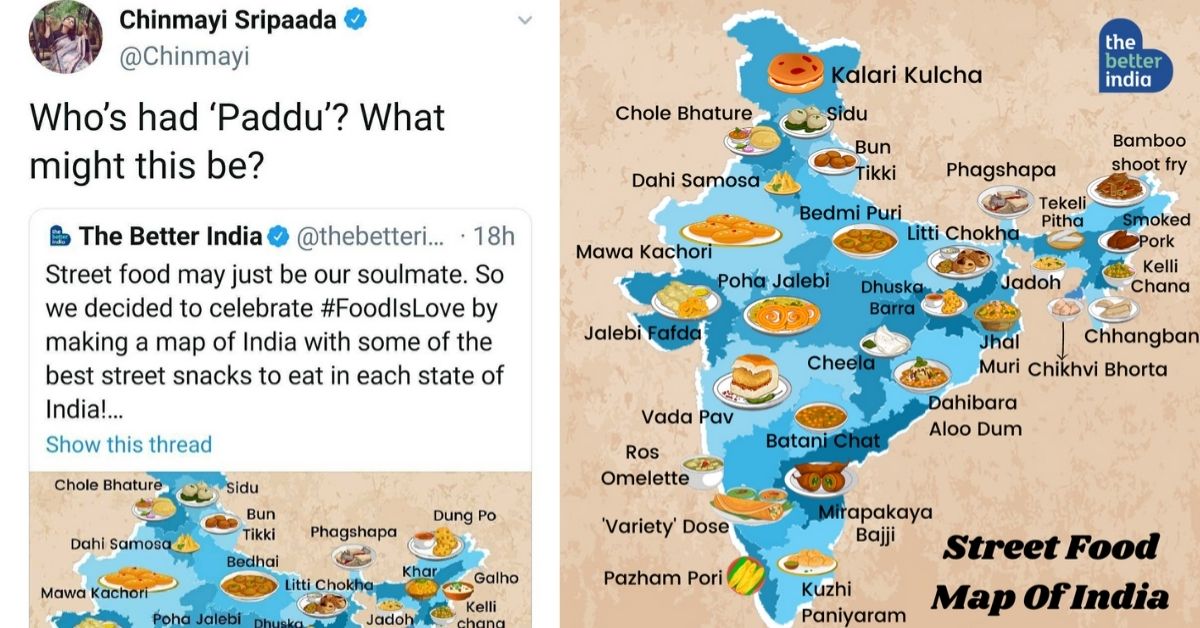
Task: Click the Mawa Kachori plate icon
Action: (x=730, y=230)
